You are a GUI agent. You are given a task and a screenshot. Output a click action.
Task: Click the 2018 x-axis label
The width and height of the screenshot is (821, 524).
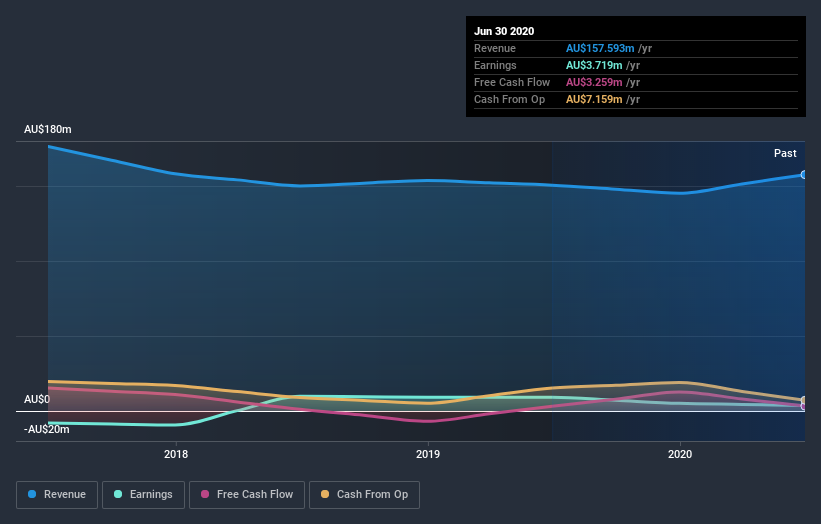(176, 454)
